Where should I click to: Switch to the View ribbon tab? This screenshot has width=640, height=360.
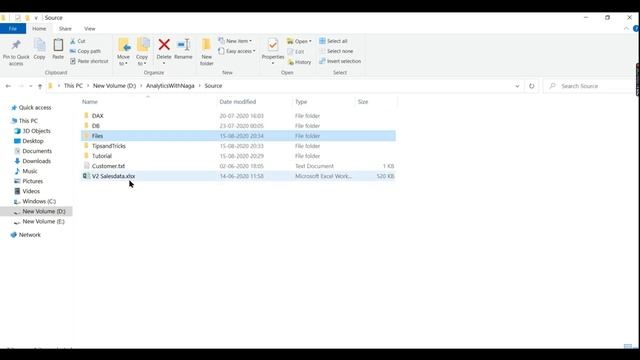[x=90, y=29]
